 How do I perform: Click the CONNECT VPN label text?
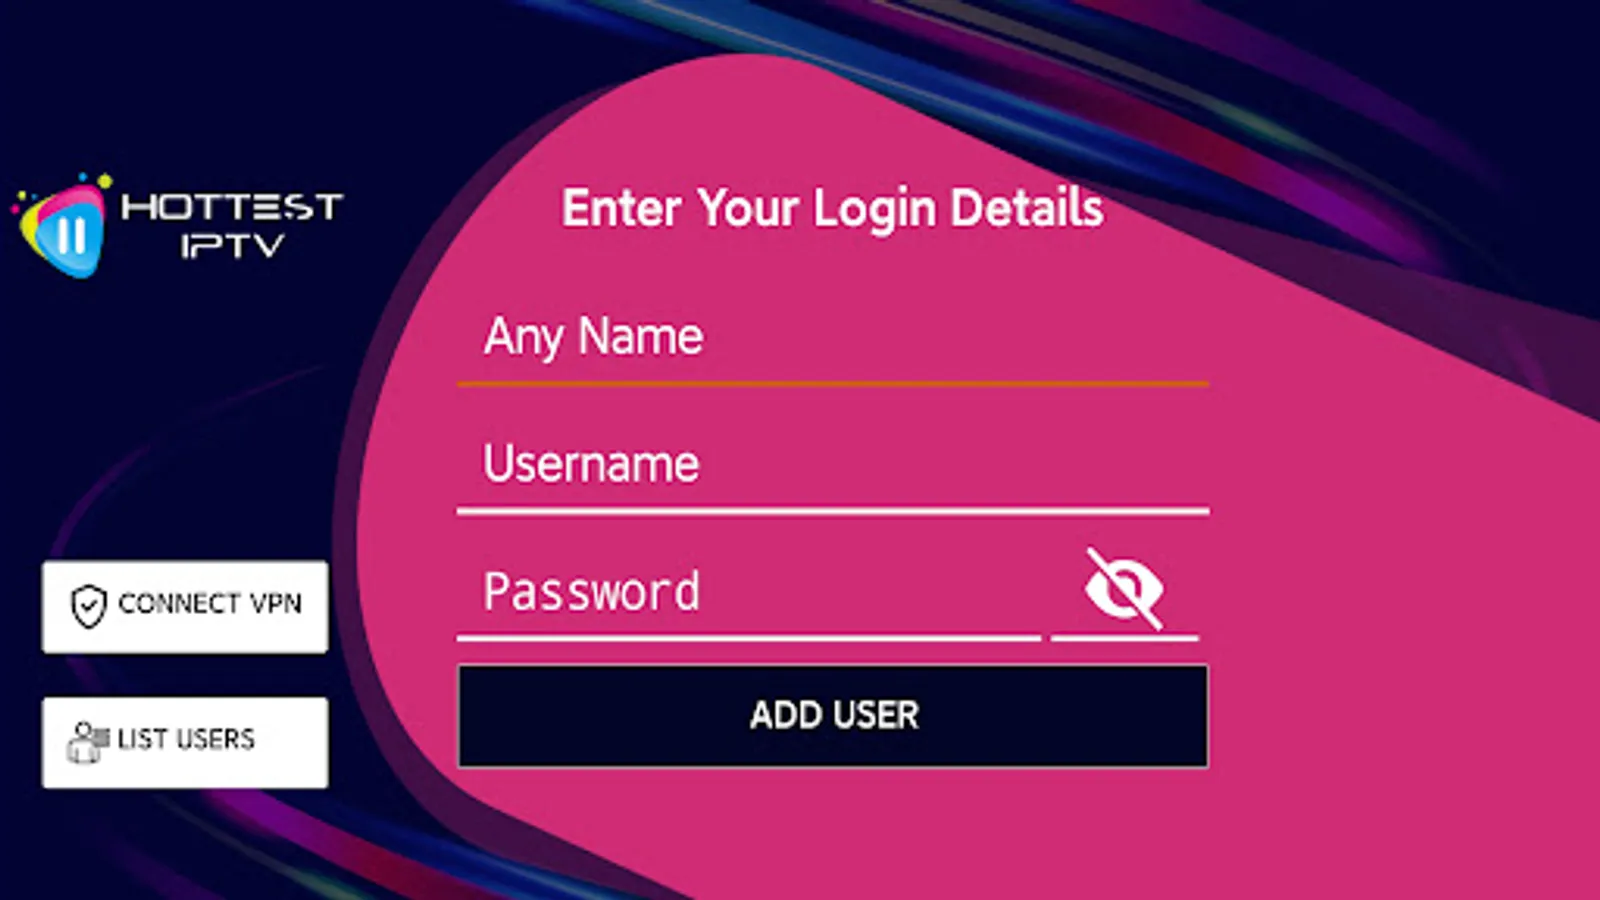tap(210, 603)
